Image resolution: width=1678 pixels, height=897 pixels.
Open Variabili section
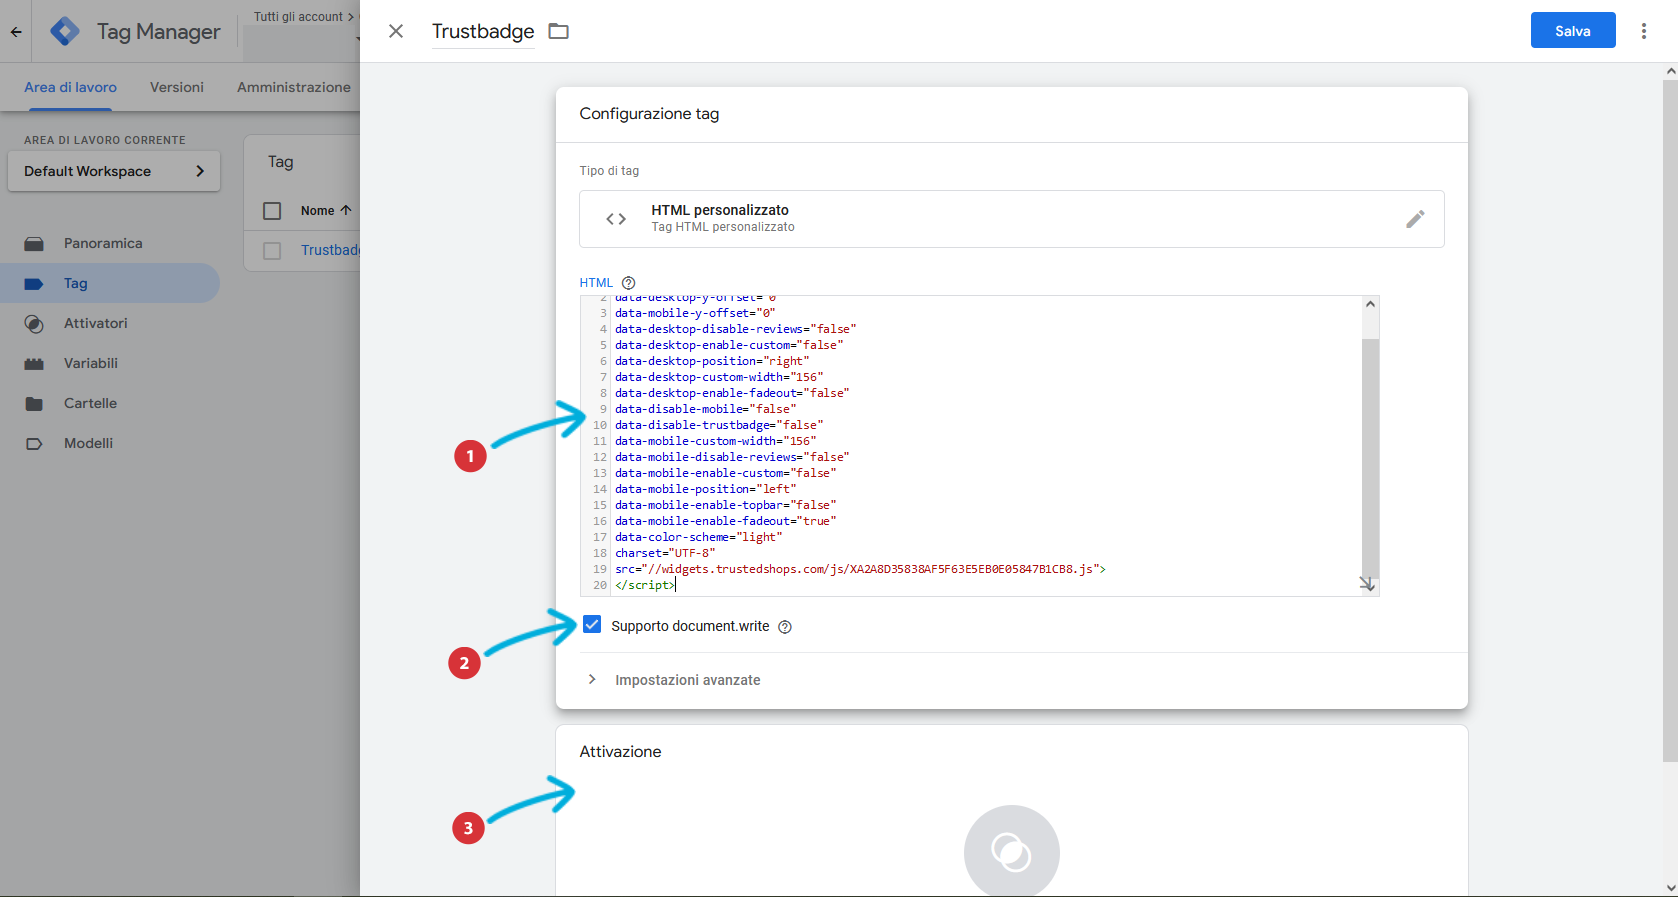(x=91, y=363)
